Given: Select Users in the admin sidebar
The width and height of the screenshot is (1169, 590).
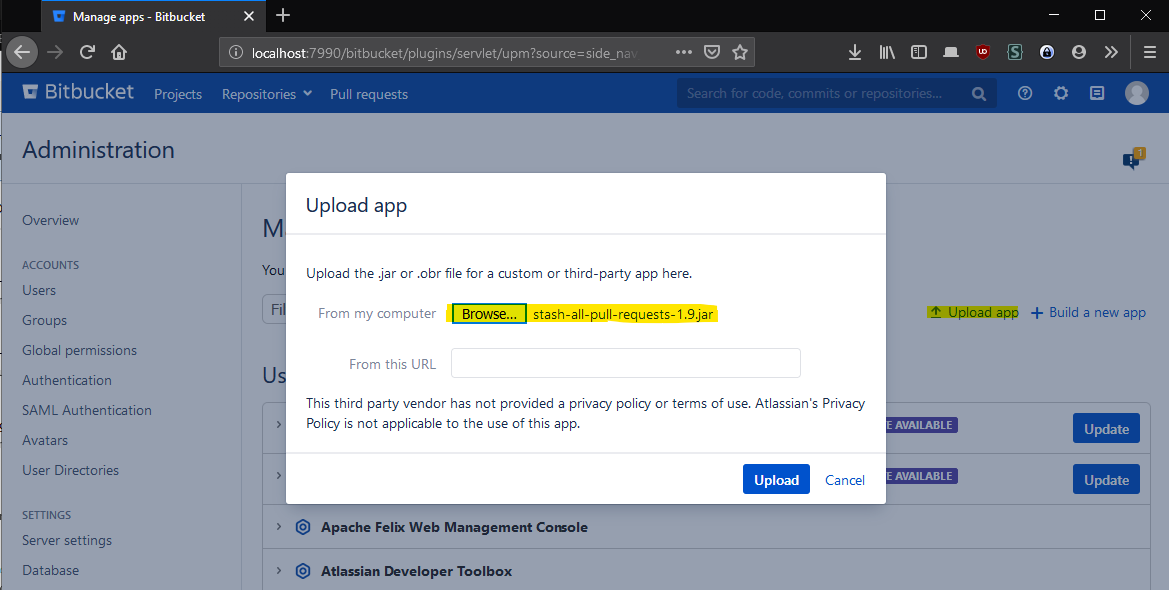Looking at the screenshot, I should click(39, 290).
